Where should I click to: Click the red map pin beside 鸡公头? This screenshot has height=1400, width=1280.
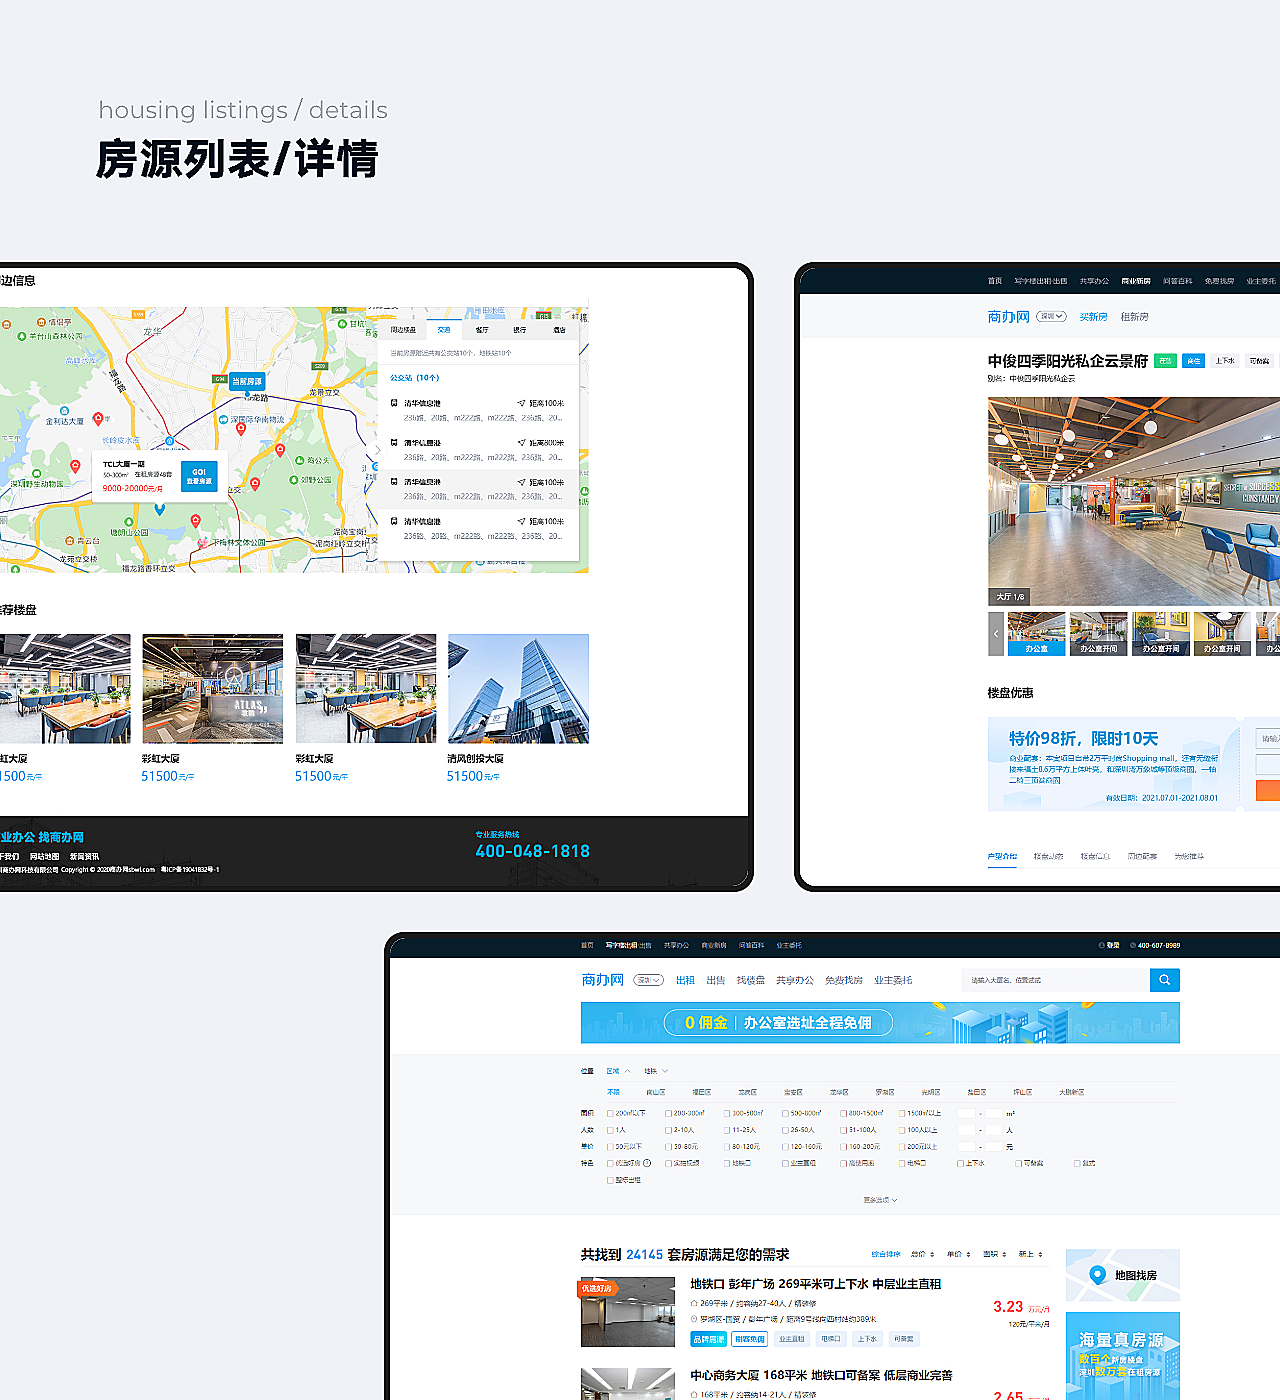(280, 451)
